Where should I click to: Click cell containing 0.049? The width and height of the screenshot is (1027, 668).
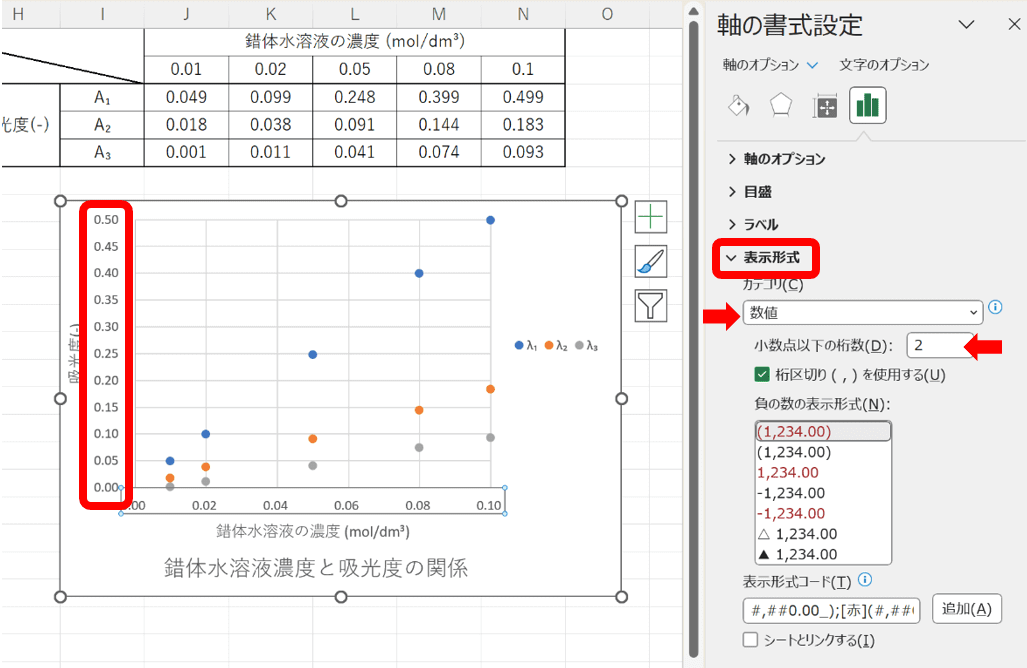coord(186,97)
